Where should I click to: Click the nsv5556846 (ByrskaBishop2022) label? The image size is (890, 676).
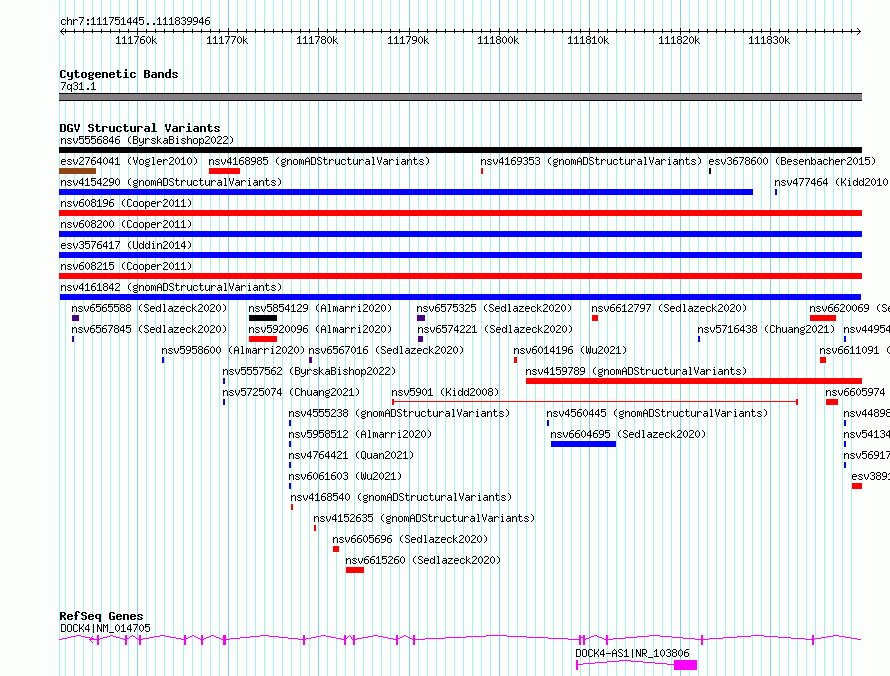[x=147, y=140]
